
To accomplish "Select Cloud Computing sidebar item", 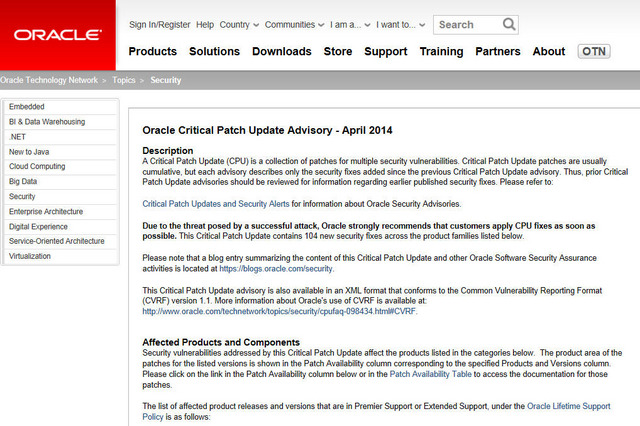I will 60,166.
